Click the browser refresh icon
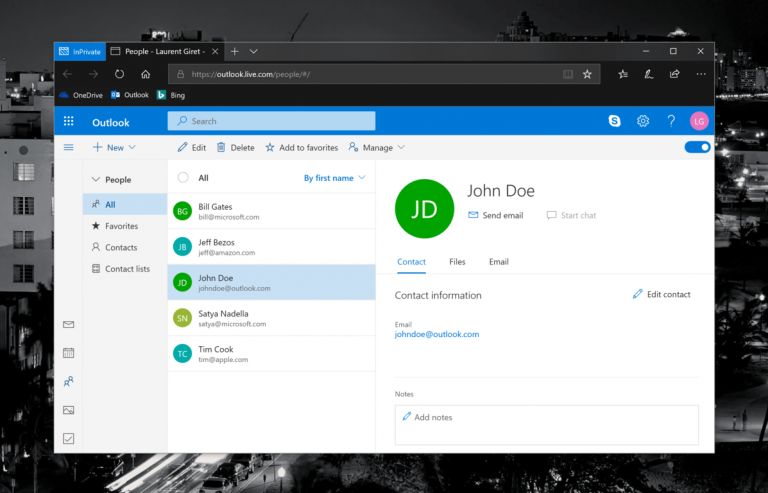This screenshot has width=768, height=493. coord(120,74)
